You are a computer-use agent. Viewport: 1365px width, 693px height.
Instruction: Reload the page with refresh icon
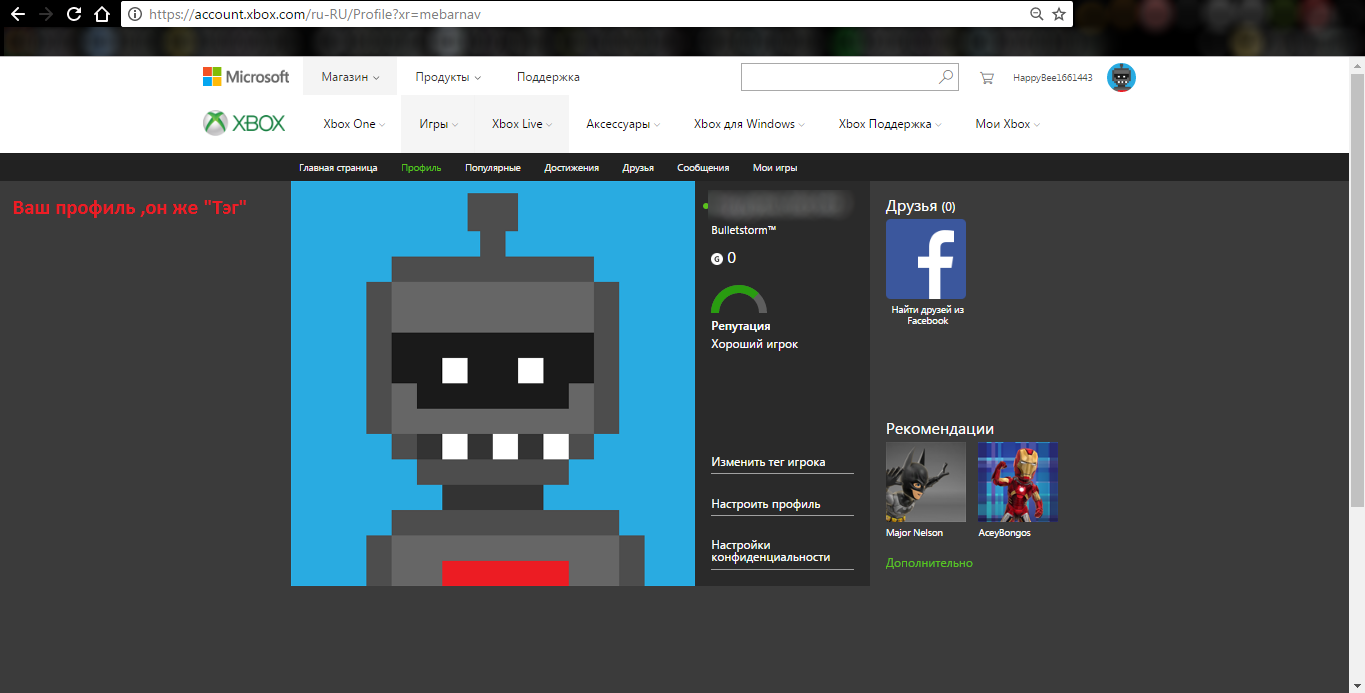coord(73,14)
